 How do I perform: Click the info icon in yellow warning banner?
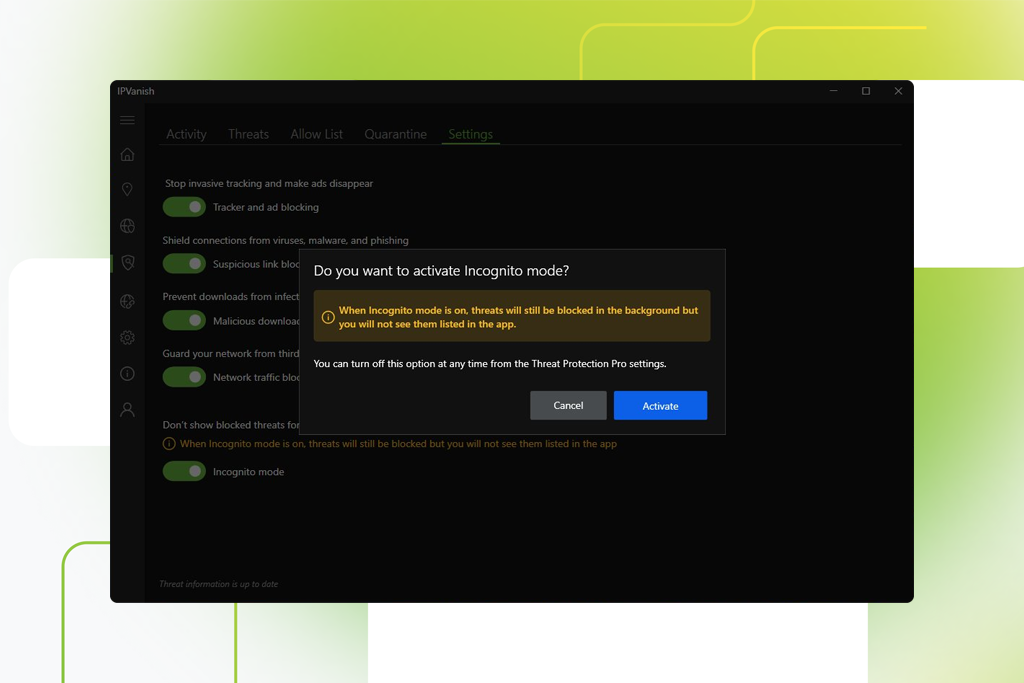tap(328, 317)
